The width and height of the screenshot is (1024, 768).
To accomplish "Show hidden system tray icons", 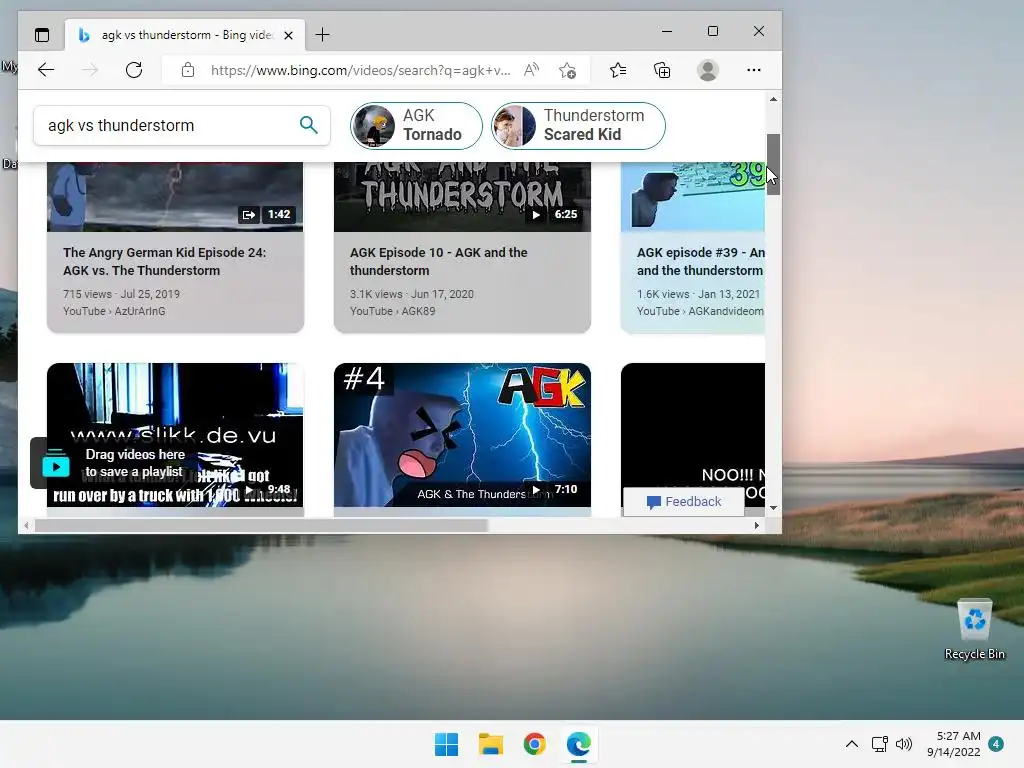I will click(852, 744).
